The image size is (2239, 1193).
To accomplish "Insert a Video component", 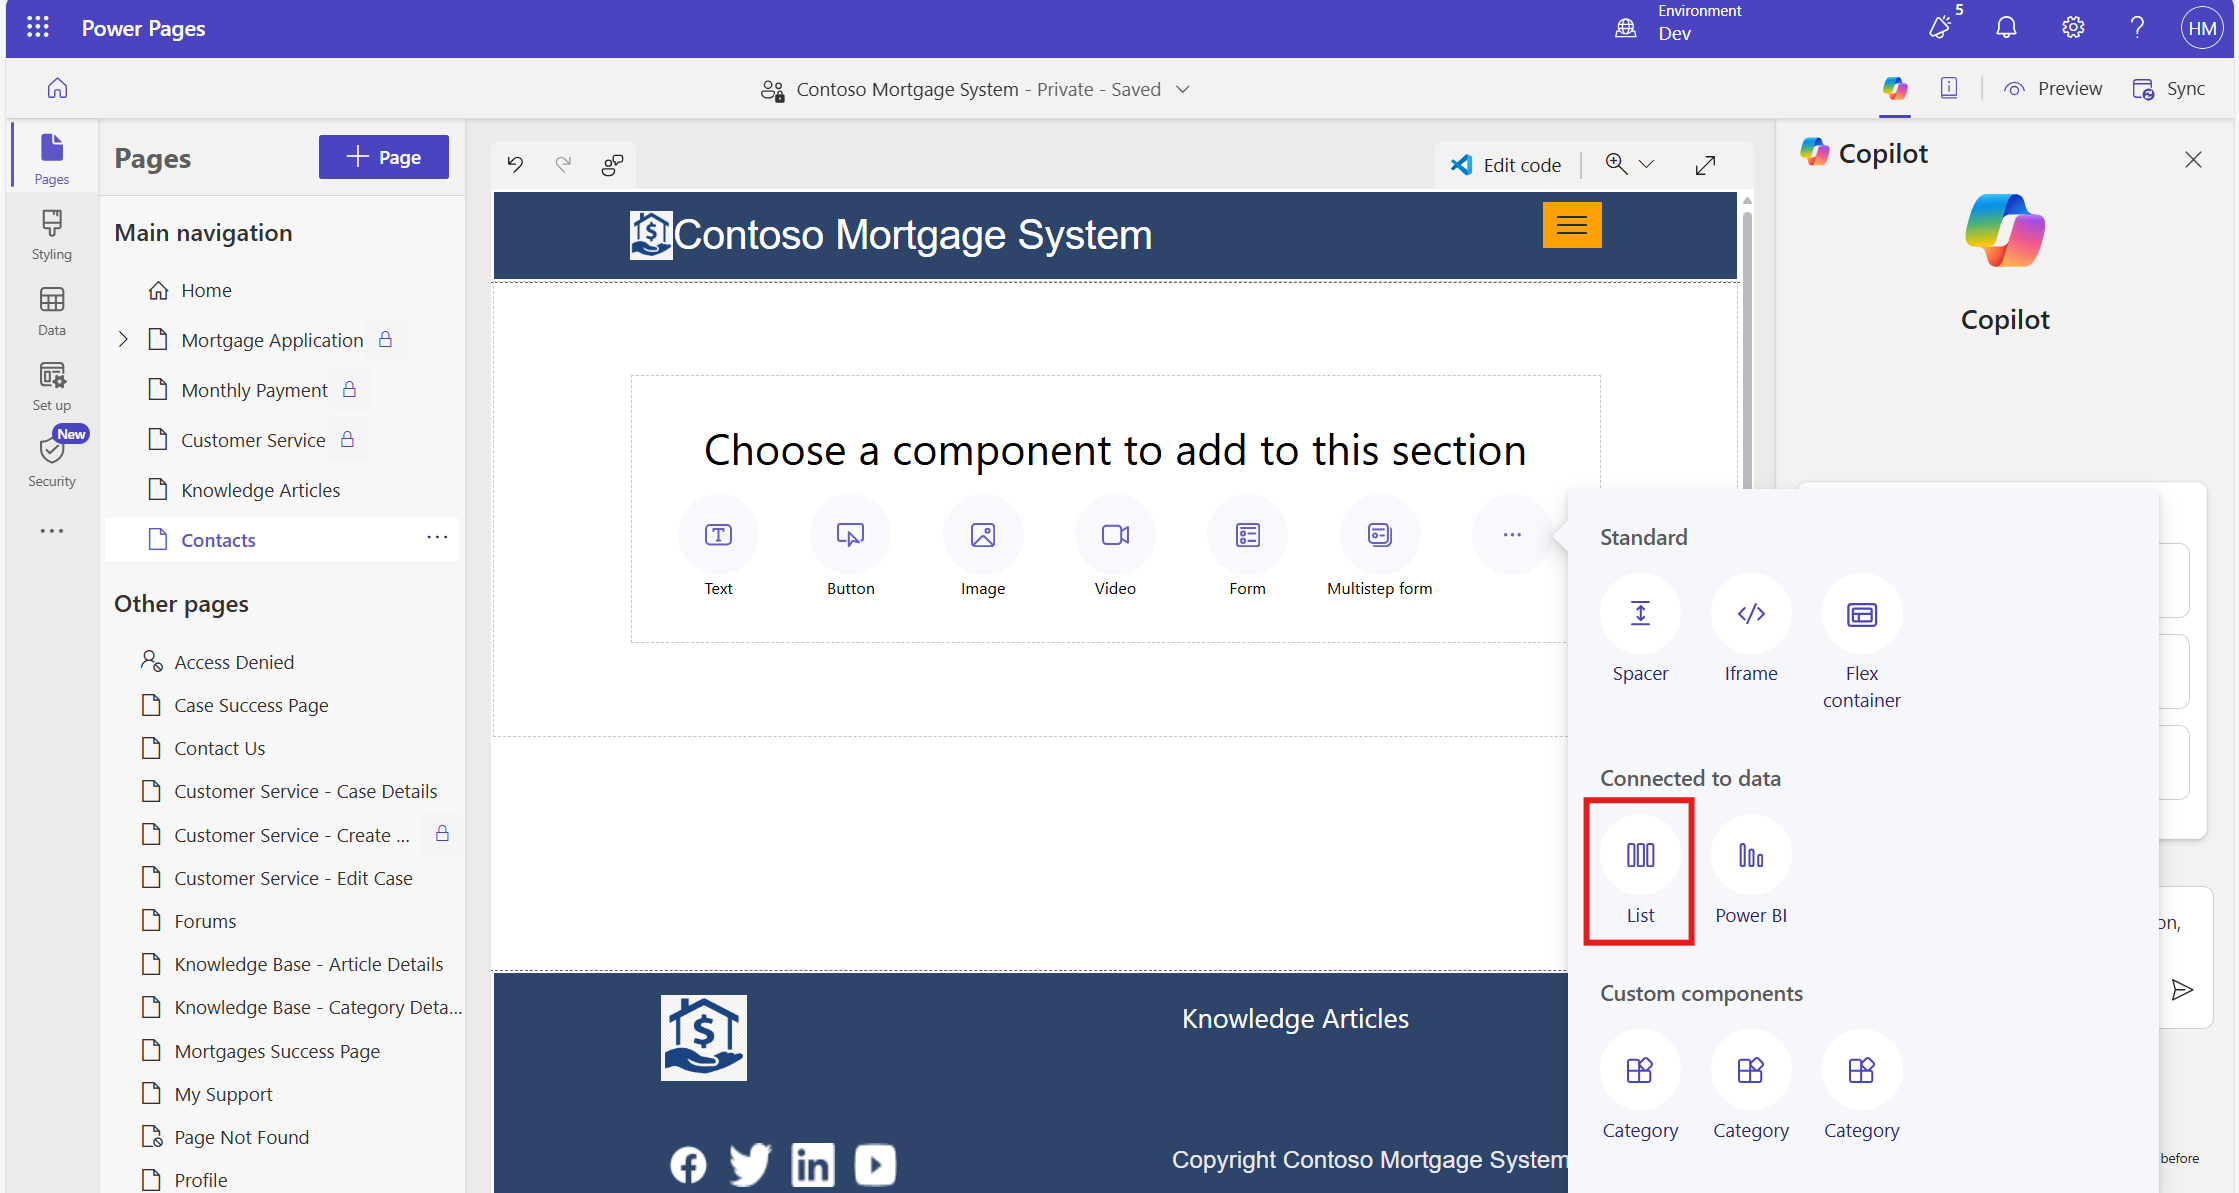I will pos(1115,535).
